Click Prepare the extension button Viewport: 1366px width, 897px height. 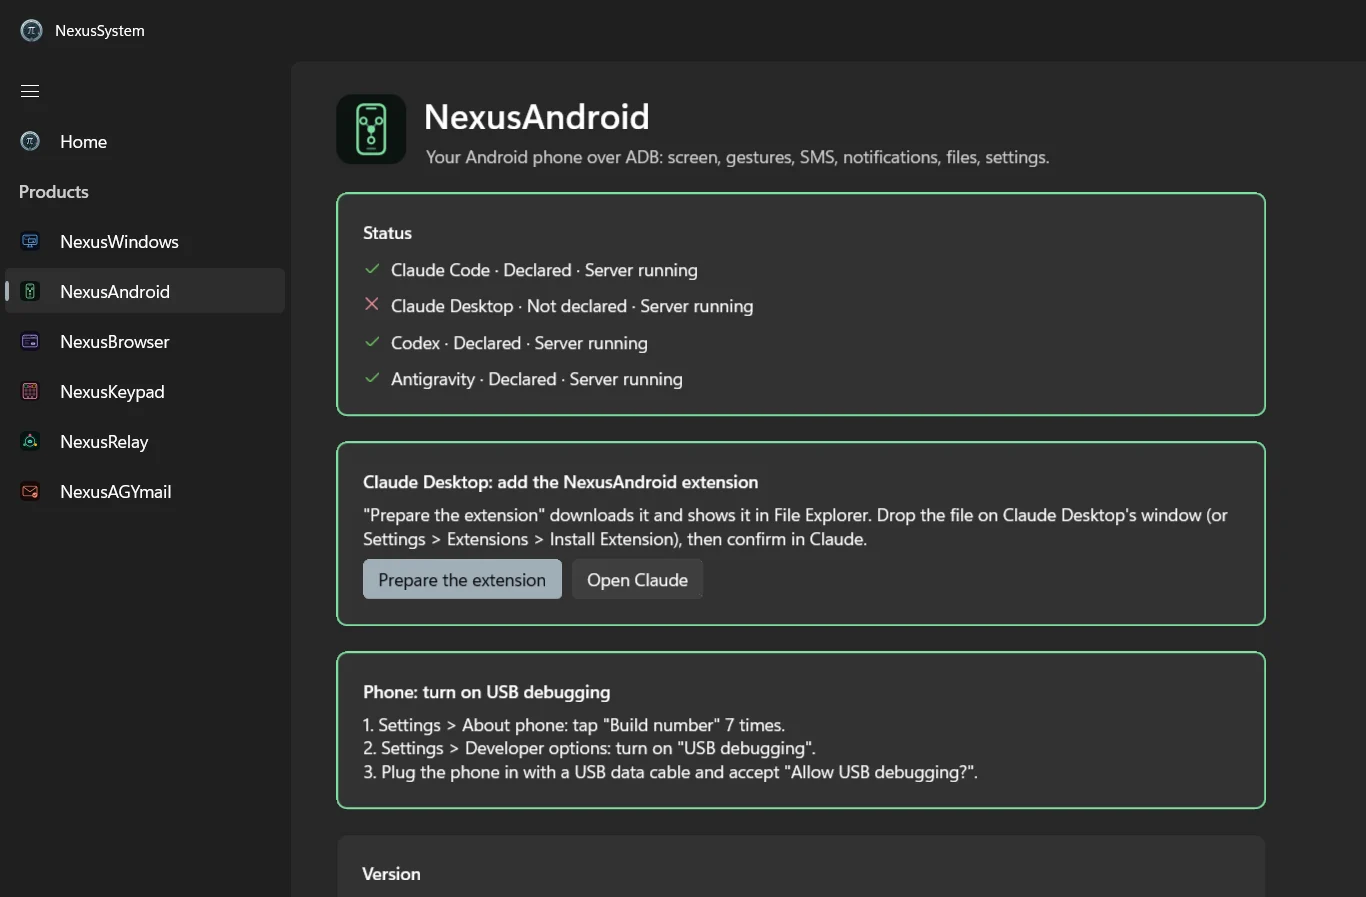coord(462,579)
